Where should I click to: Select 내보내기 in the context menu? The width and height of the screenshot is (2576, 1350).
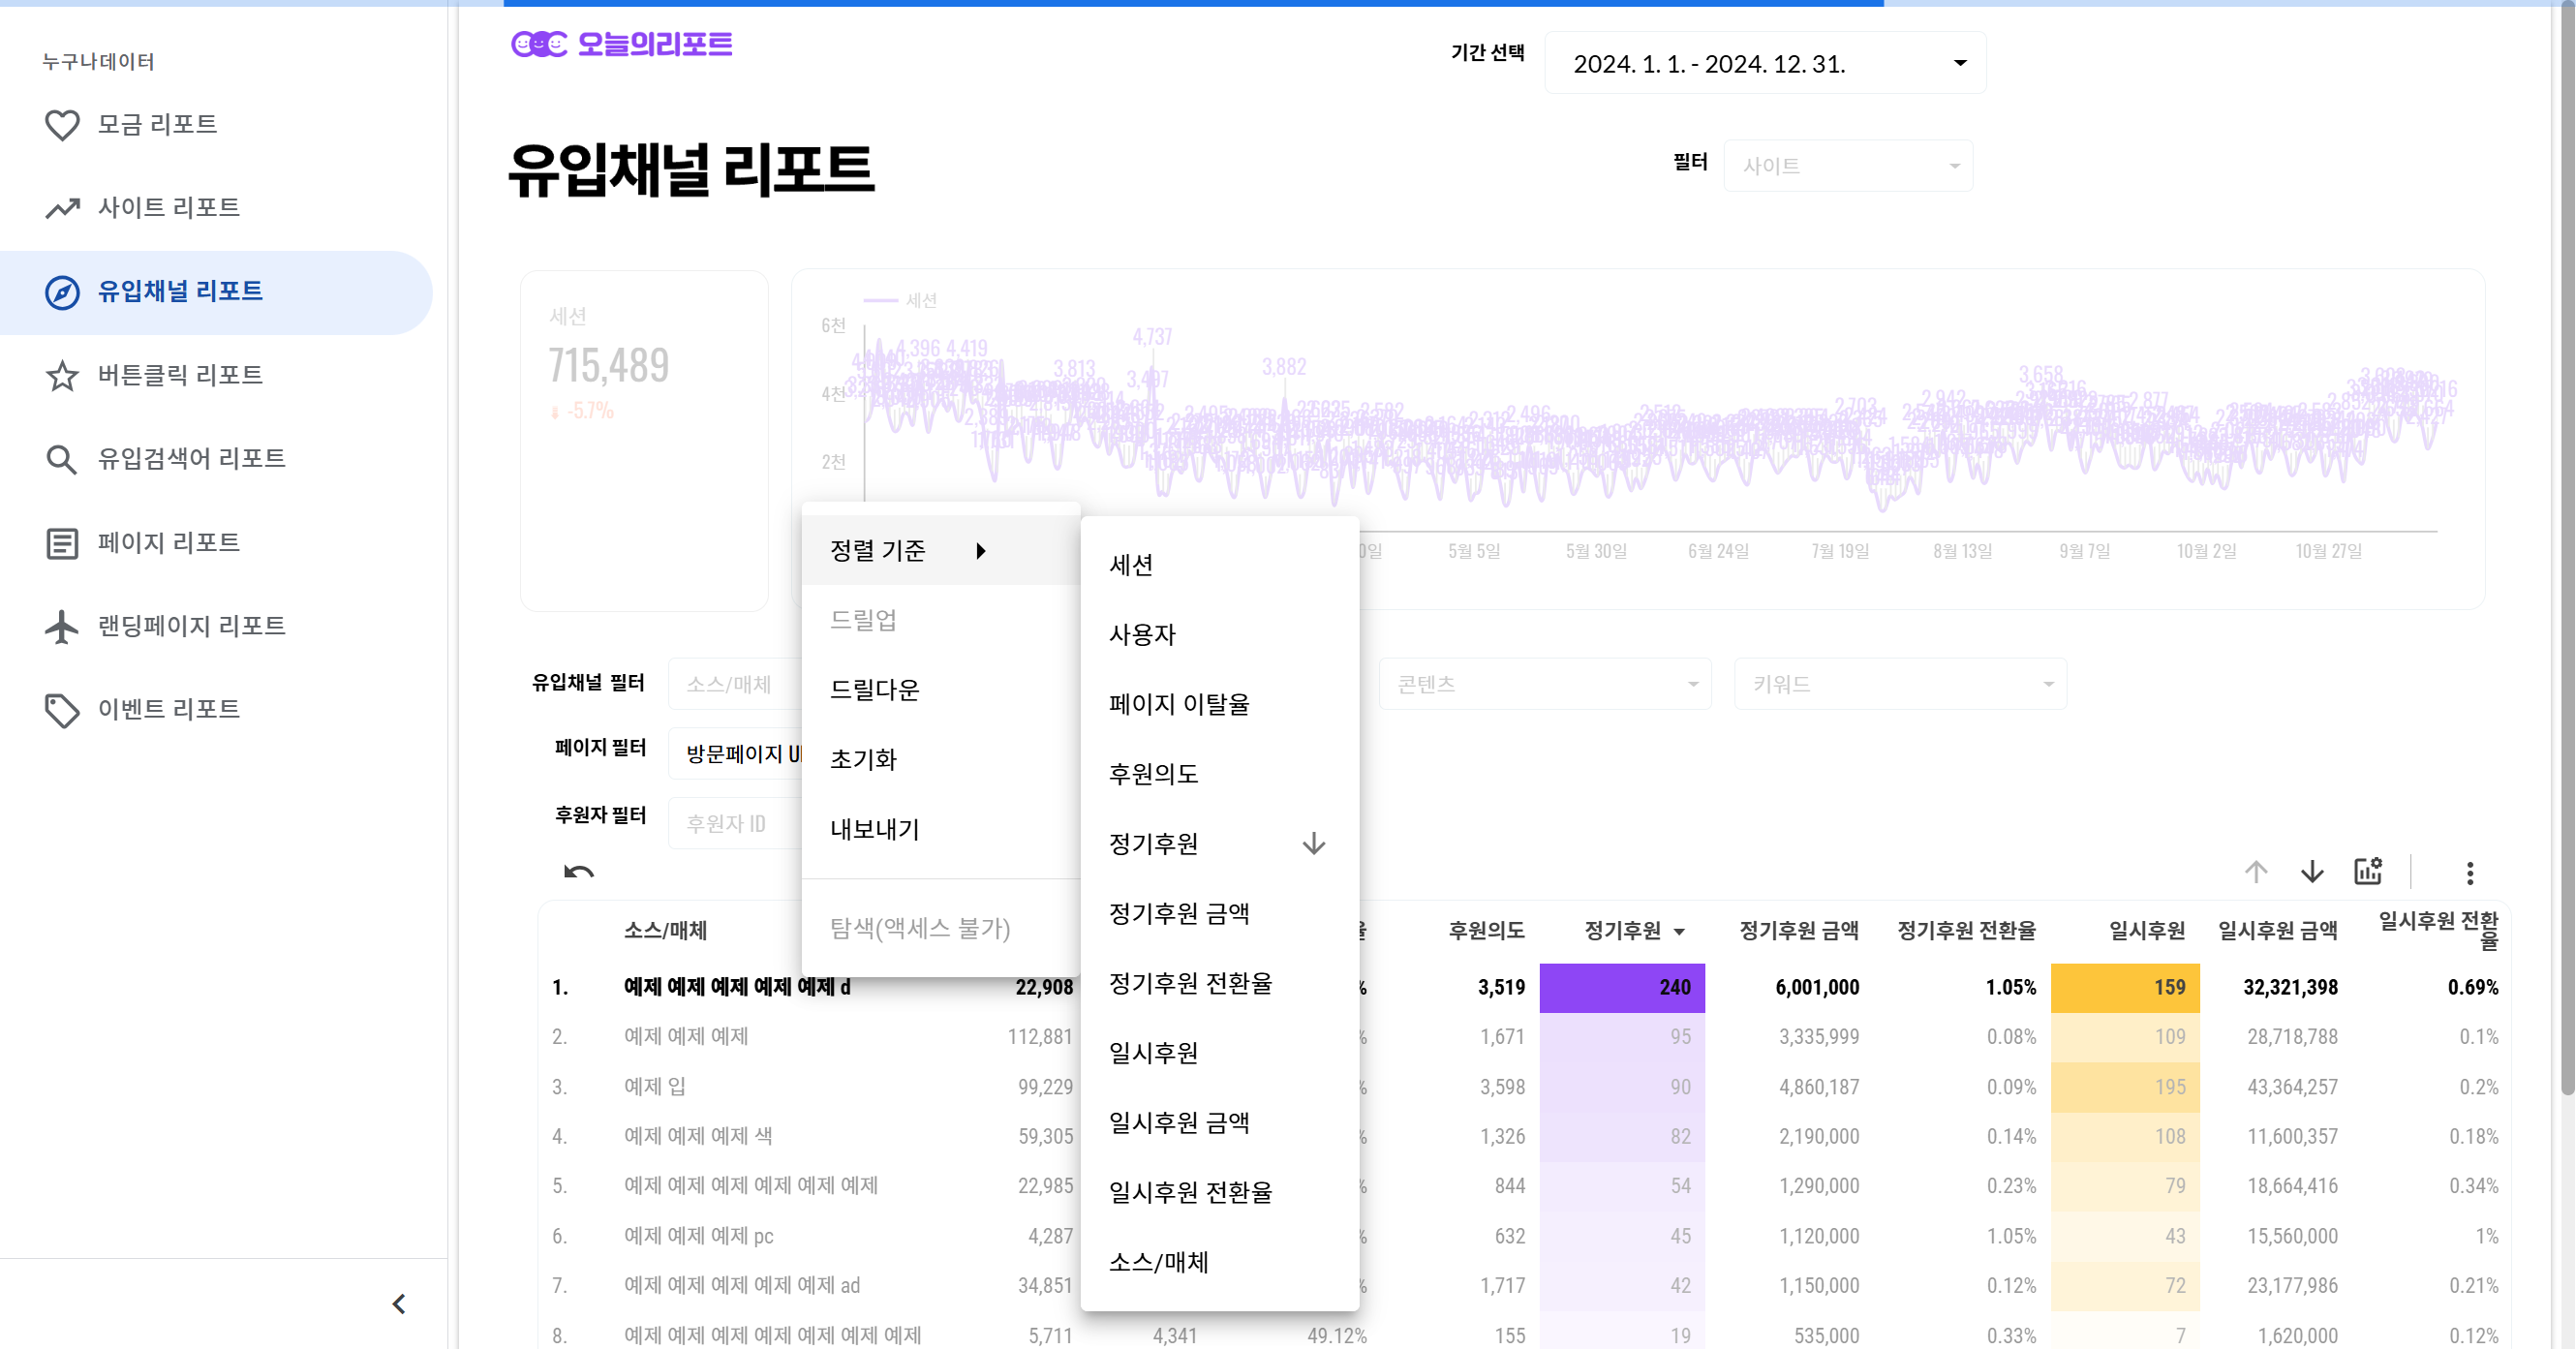pos(941,830)
